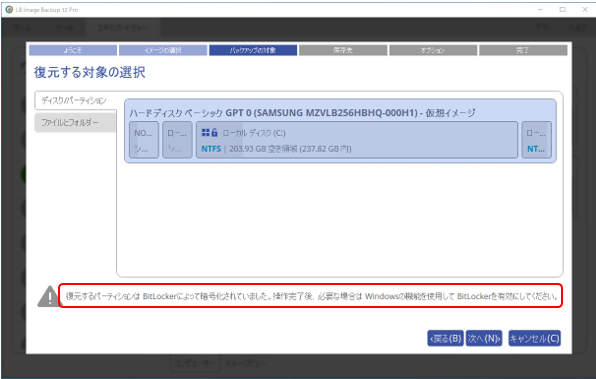Click the 203.93 GB free space text
Screen dimensions: 596x379
(x=290, y=149)
